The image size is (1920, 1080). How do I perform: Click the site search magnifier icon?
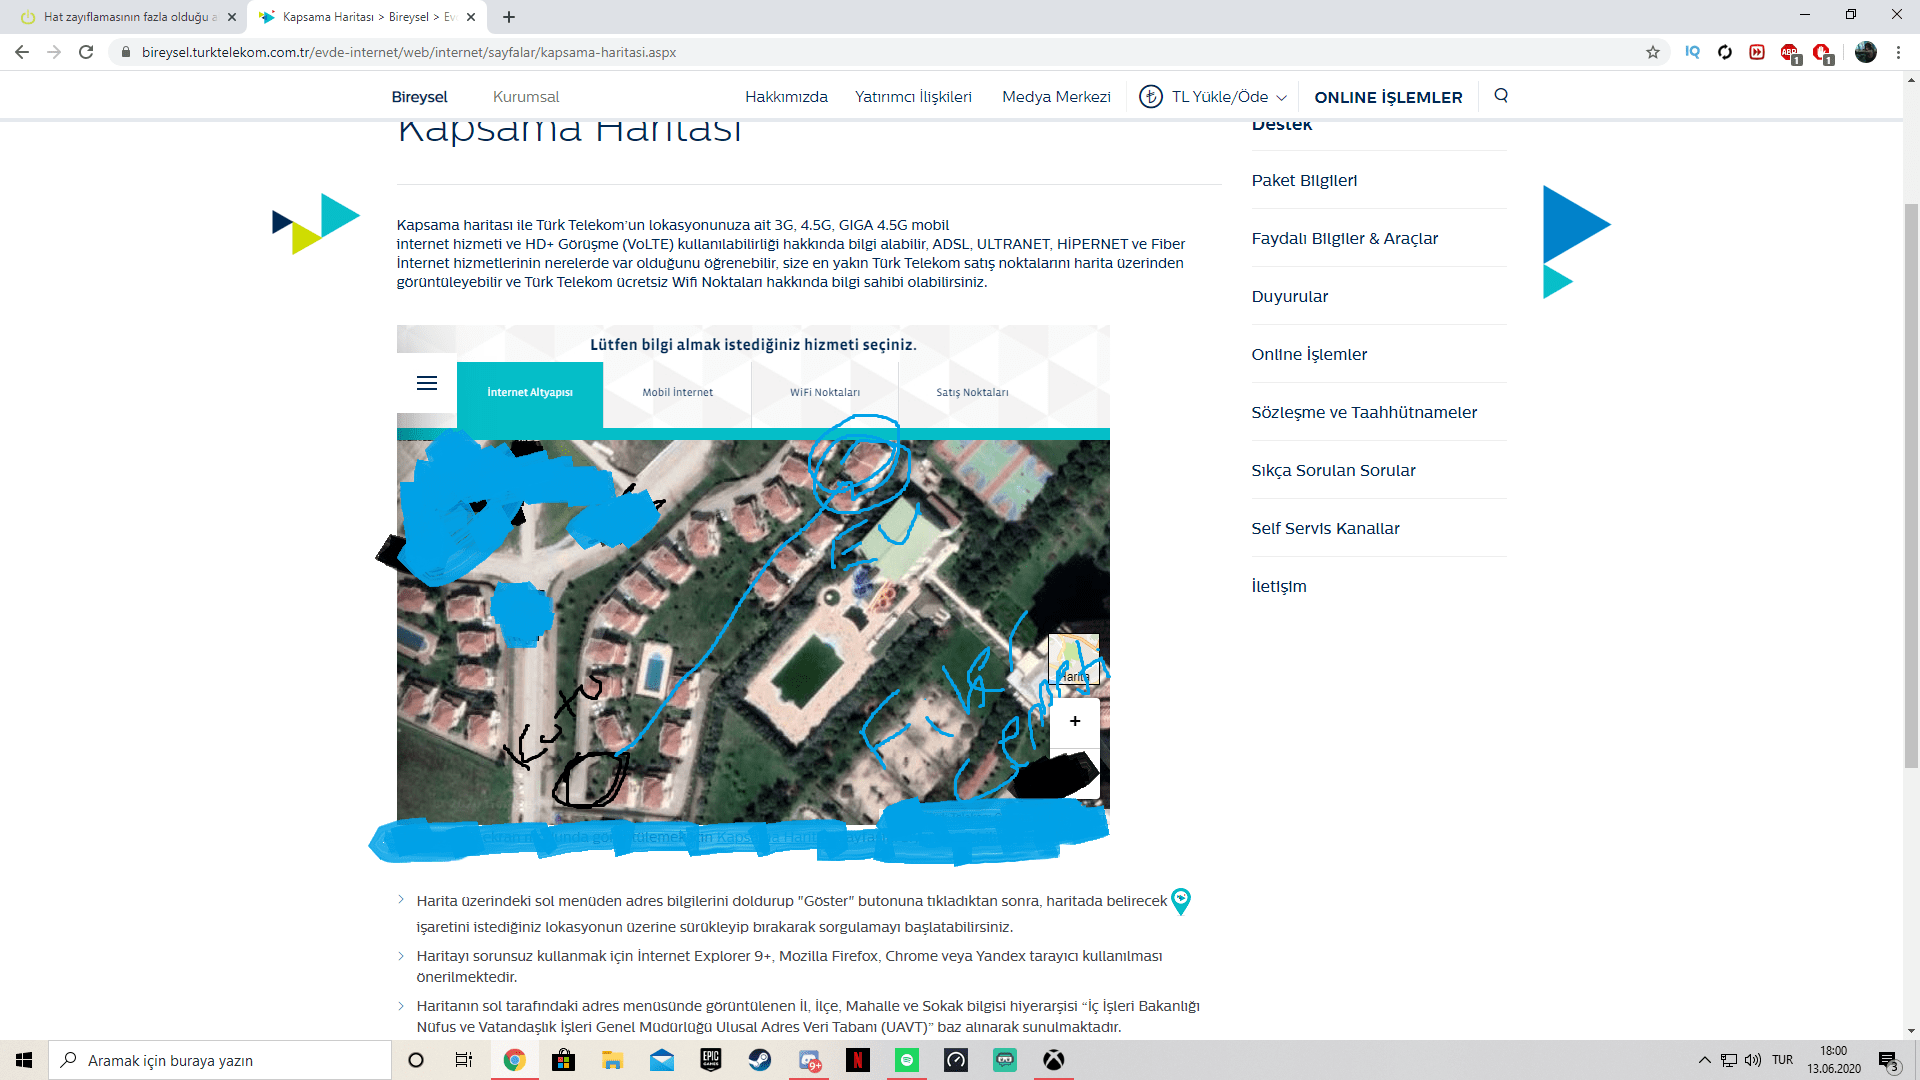1501,96
